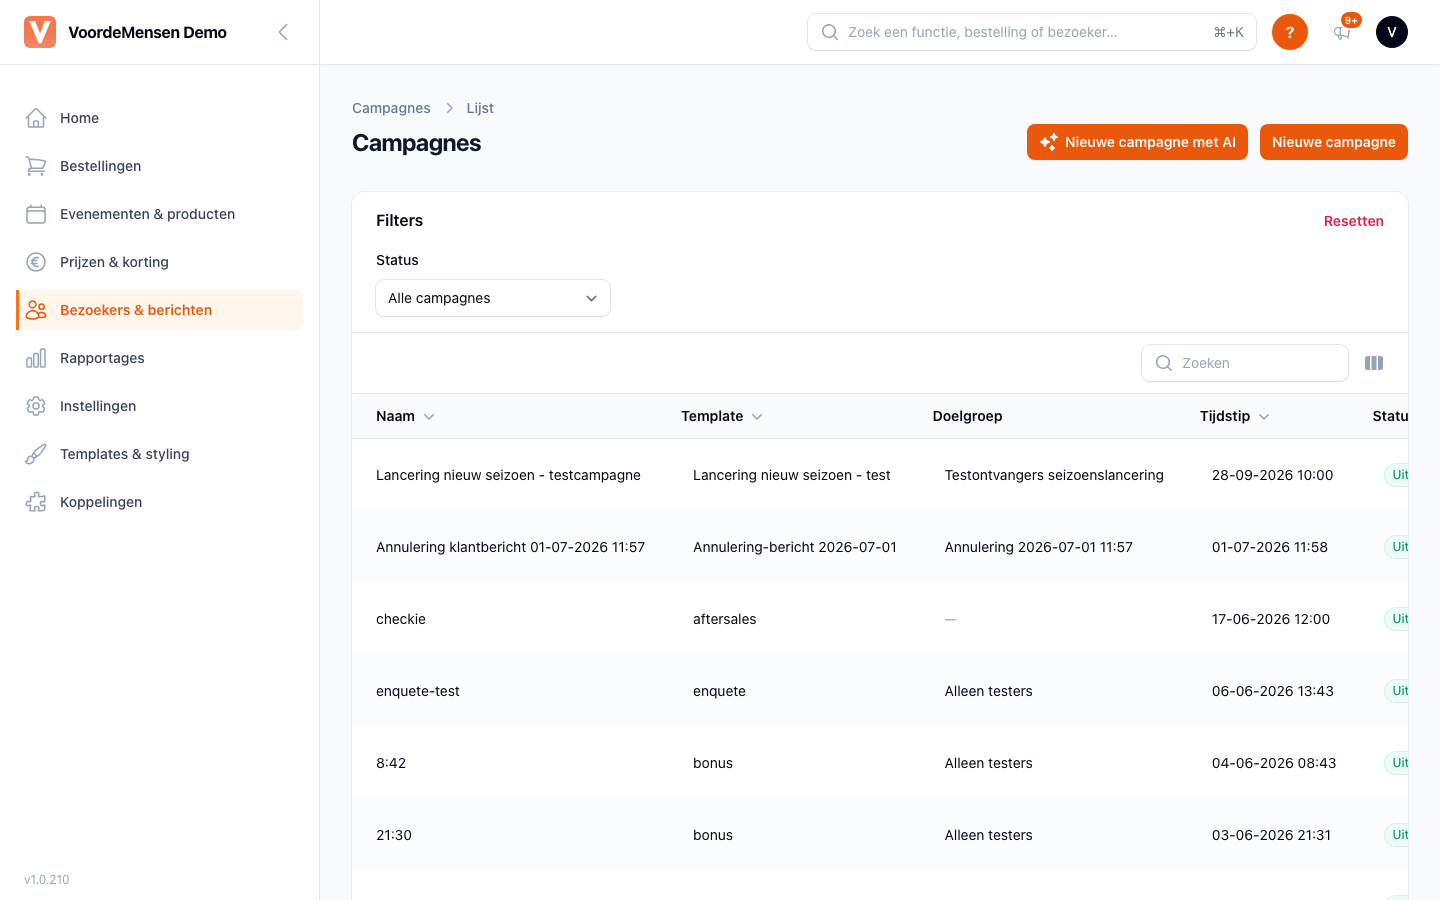Click the 8:42 campaign name
Image resolution: width=1440 pixels, height=900 pixels.
(391, 763)
